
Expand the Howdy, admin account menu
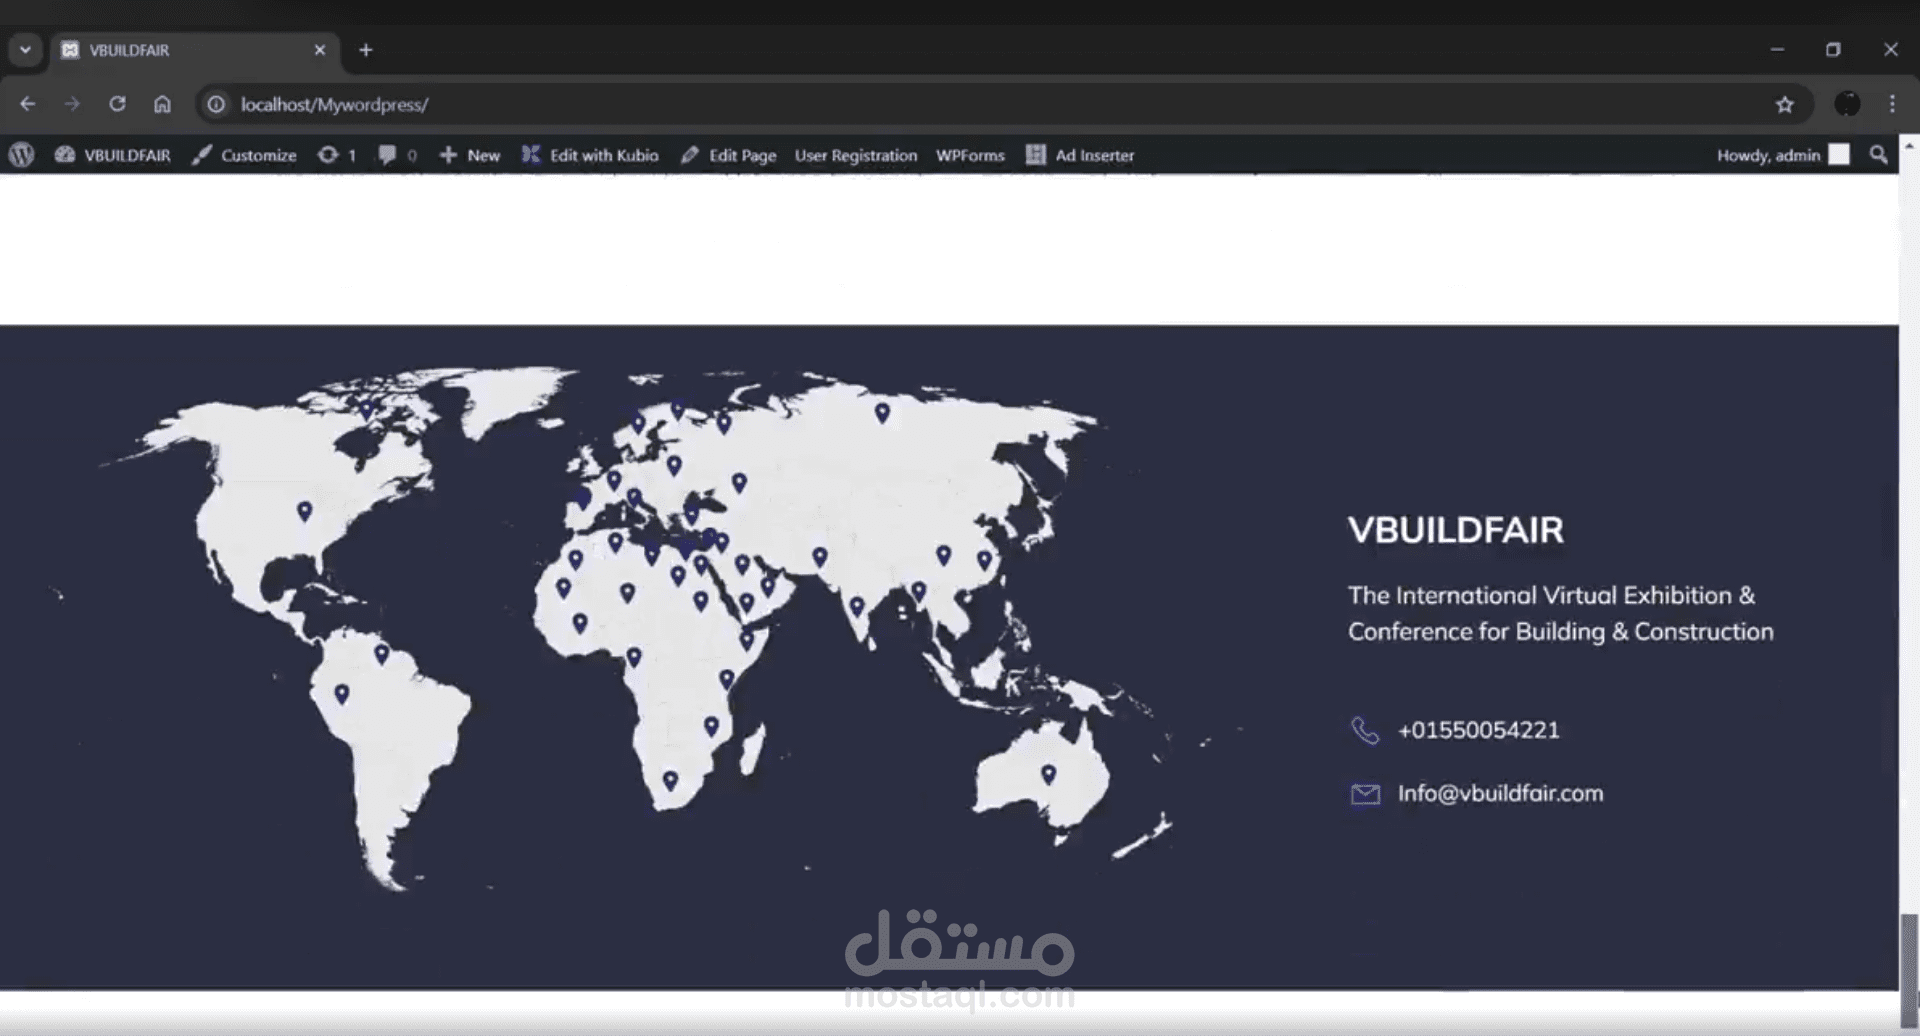coord(1768,155)
